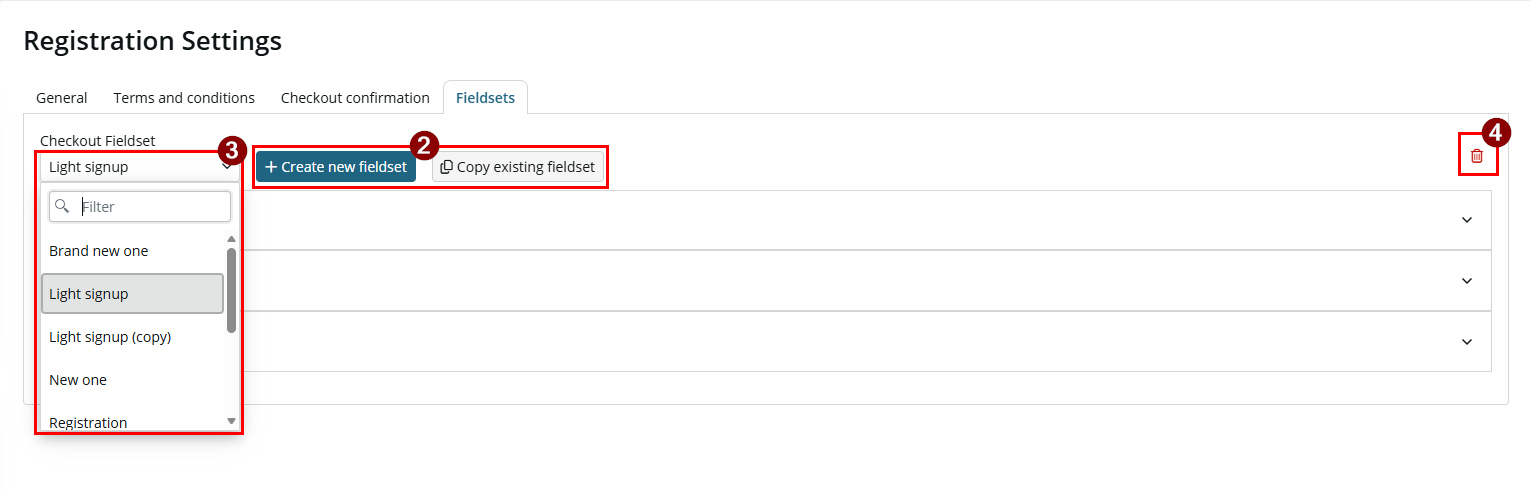This screenshot has width=1531, height=491.
Task: Click the dropdown list scrollbar up arrow
Action: pyautogui.click(x=232, y=239)
